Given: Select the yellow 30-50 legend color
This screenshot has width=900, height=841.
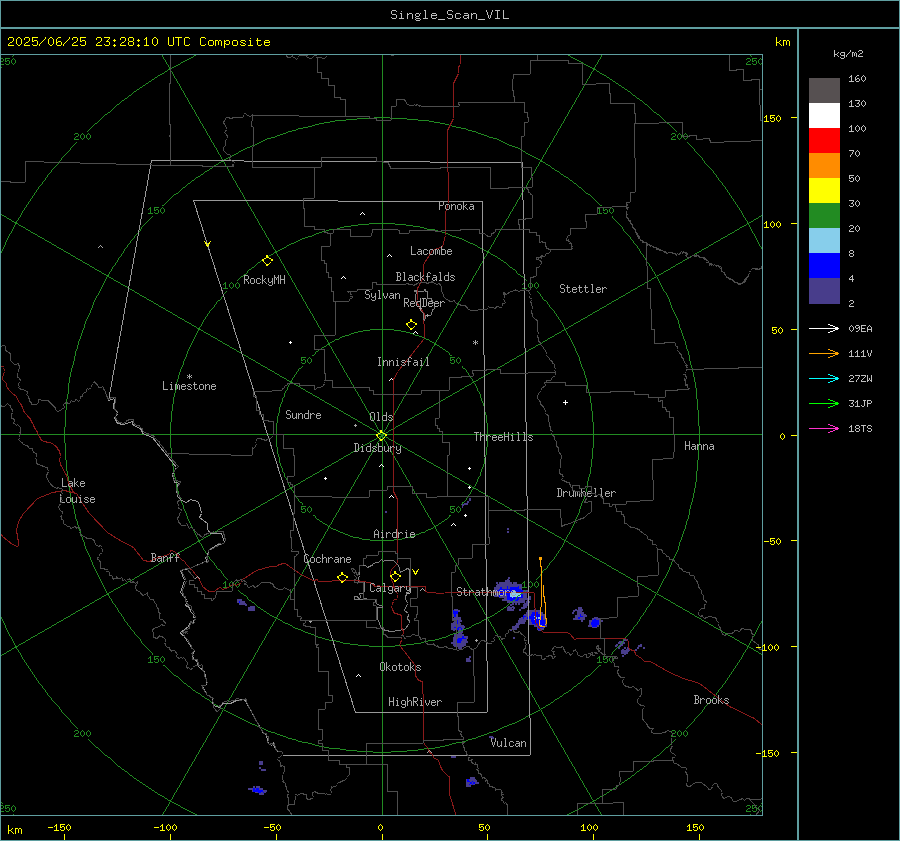Looking at the screenshot, I should pos(824,191).
